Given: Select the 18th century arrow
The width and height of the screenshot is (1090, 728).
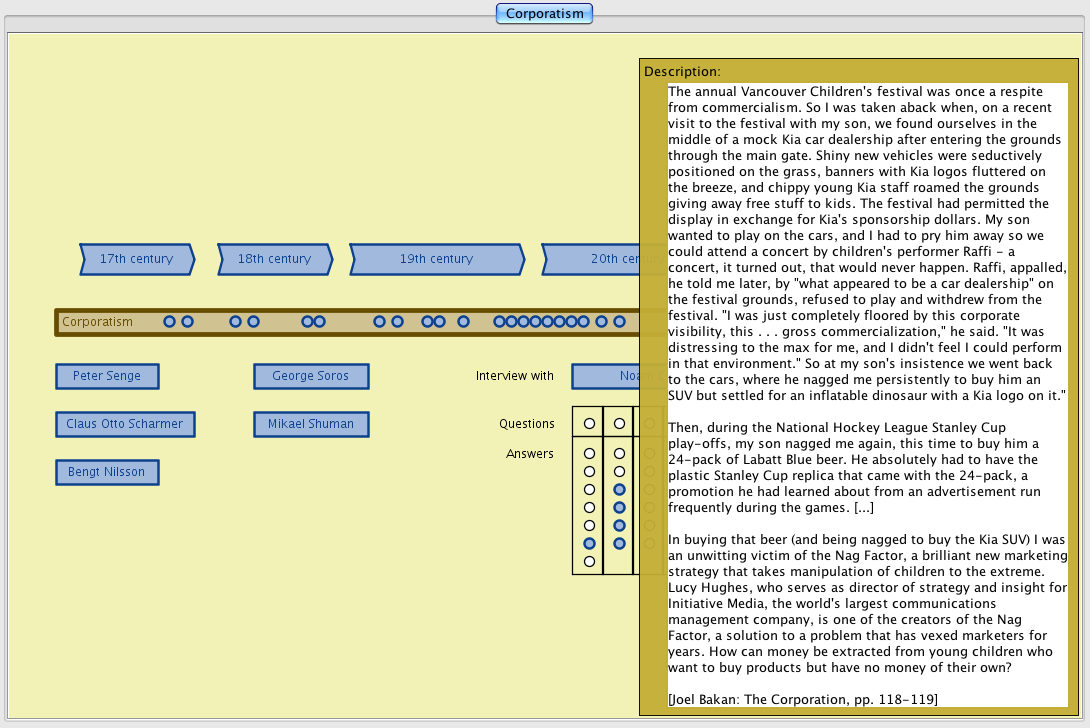Looking at the screenshot, I should [274, 259].
